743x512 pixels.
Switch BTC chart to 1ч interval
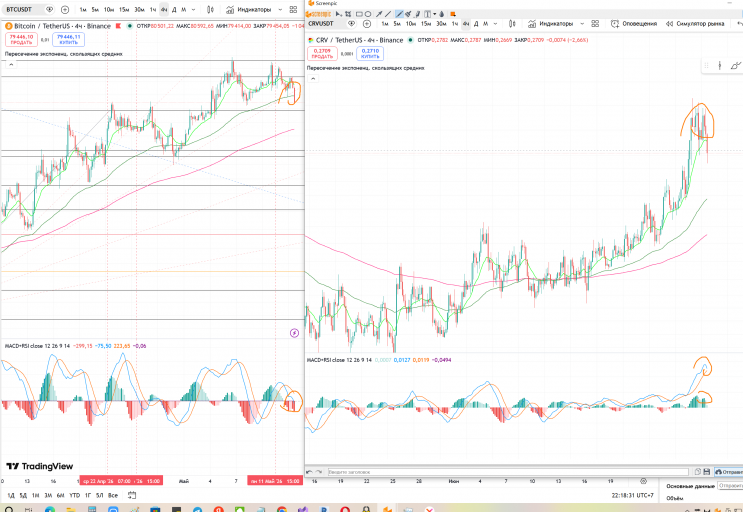point(153,9)
